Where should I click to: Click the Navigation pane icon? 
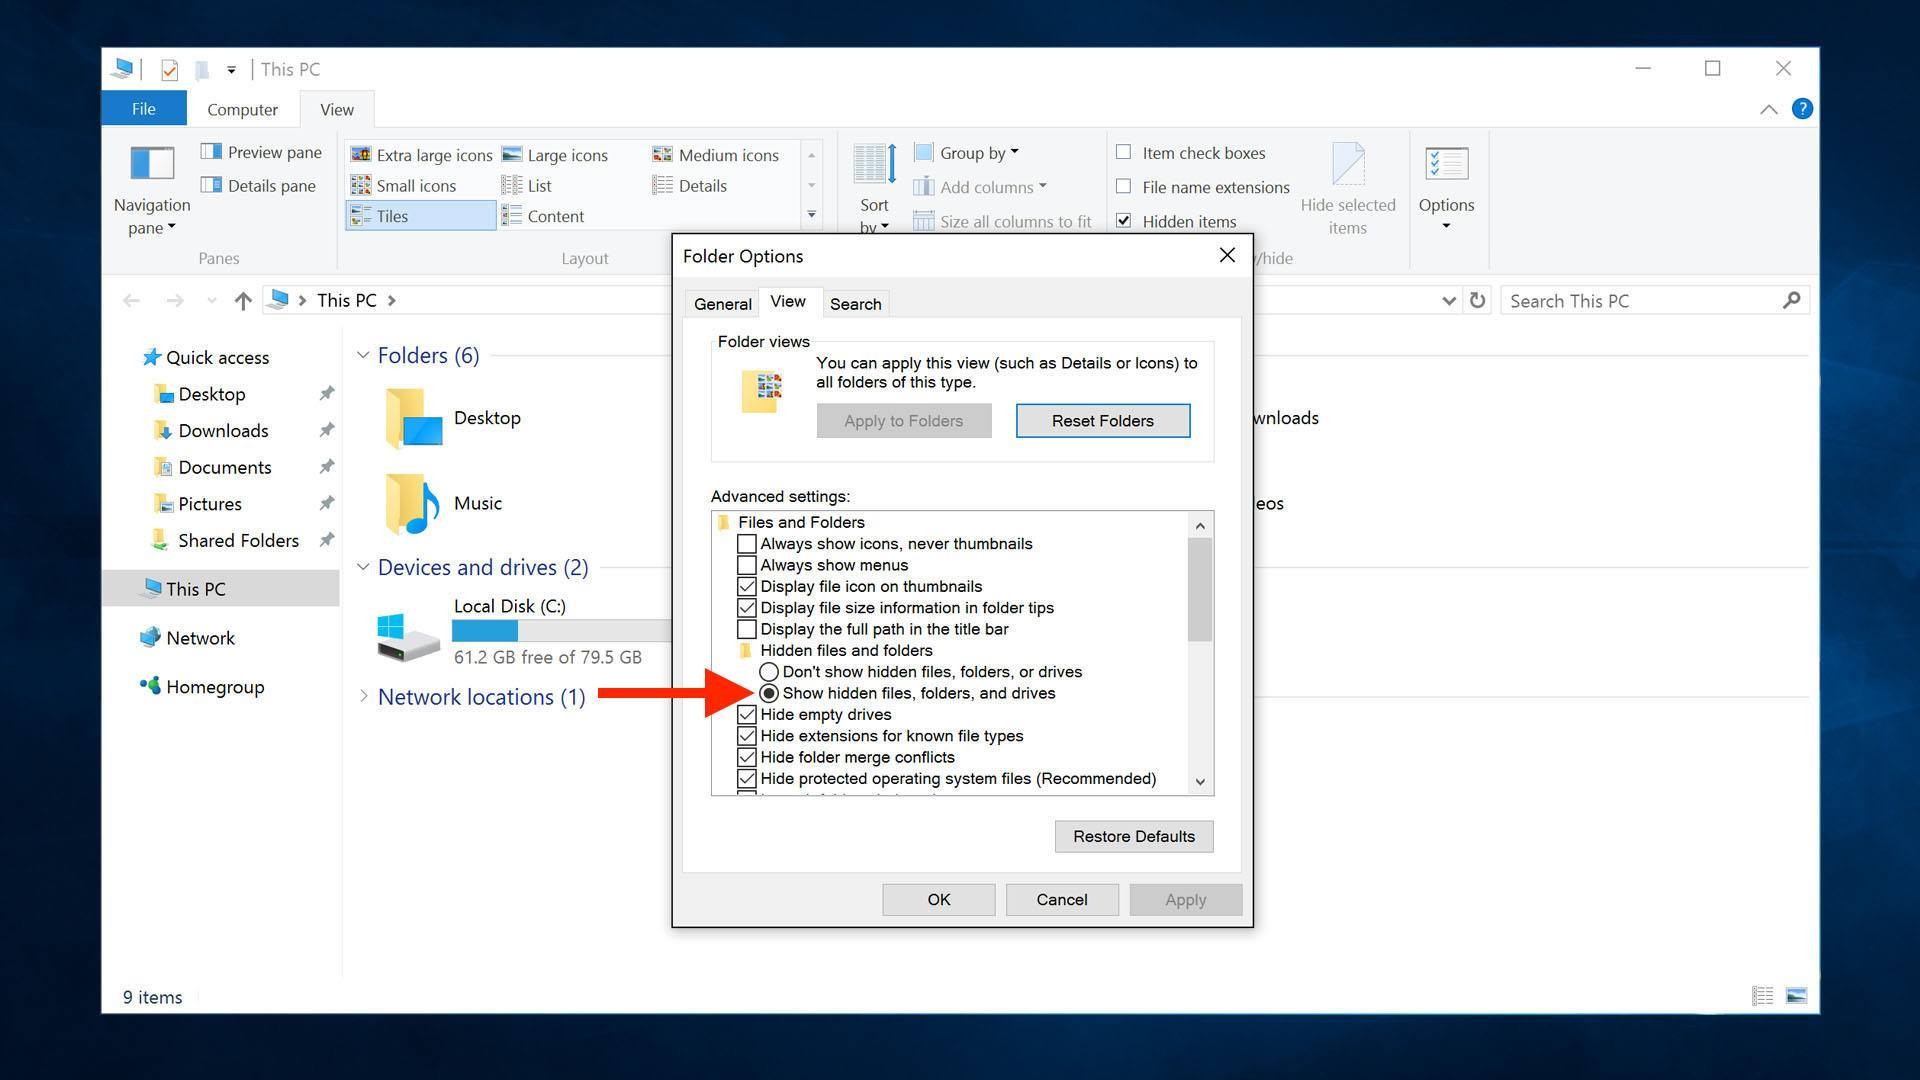tap(152, 164)
